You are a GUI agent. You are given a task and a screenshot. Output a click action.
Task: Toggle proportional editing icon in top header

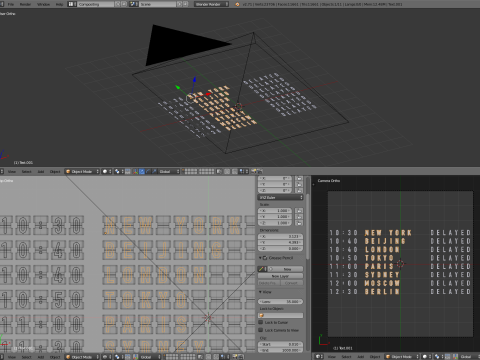(x=227, y=171)
